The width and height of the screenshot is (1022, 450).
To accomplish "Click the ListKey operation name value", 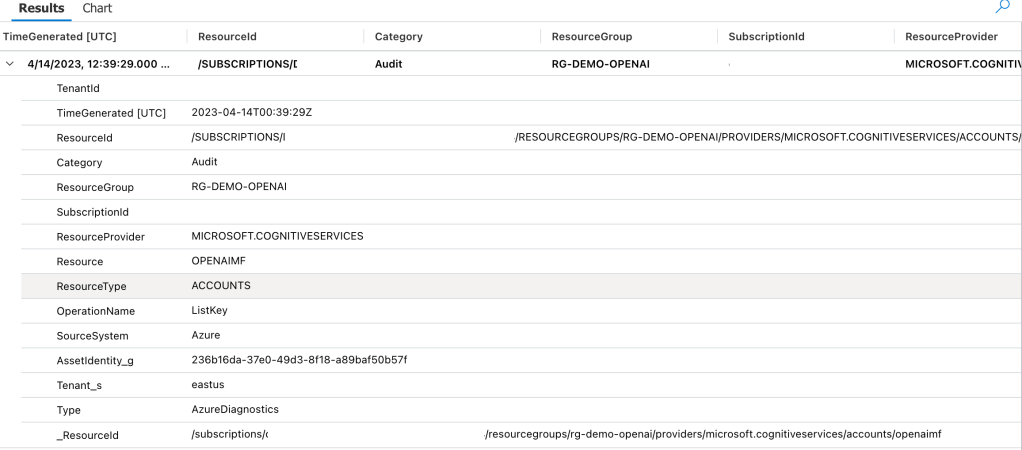I will pyautogui.click(x=209, y=311).
